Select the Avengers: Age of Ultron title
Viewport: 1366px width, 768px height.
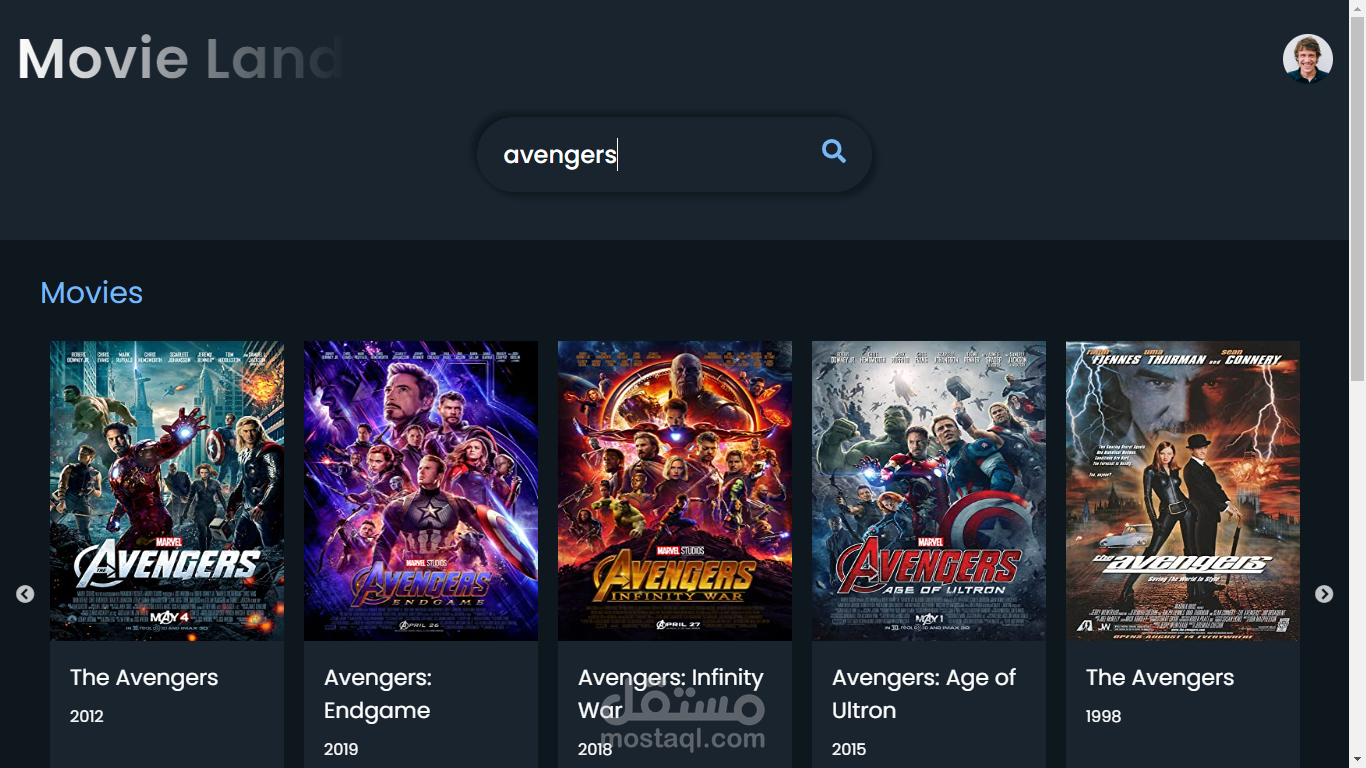click(924, 694)
